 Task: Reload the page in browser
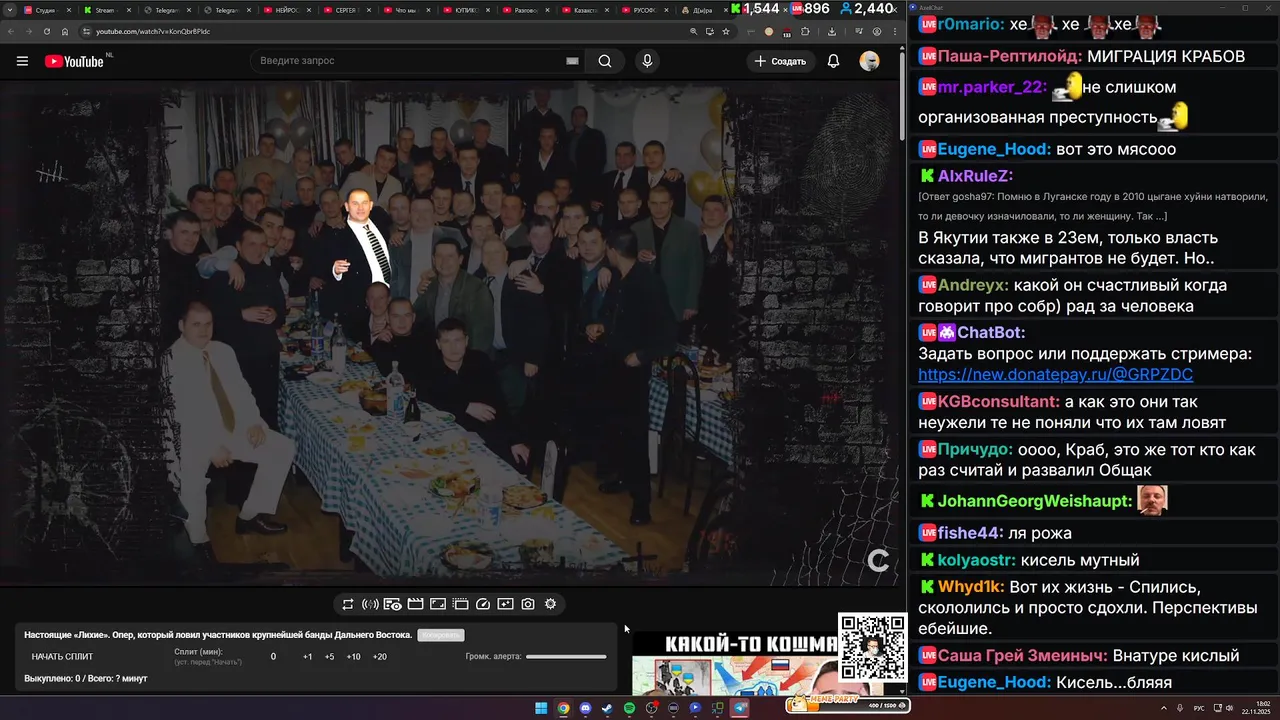click(46, 31)
